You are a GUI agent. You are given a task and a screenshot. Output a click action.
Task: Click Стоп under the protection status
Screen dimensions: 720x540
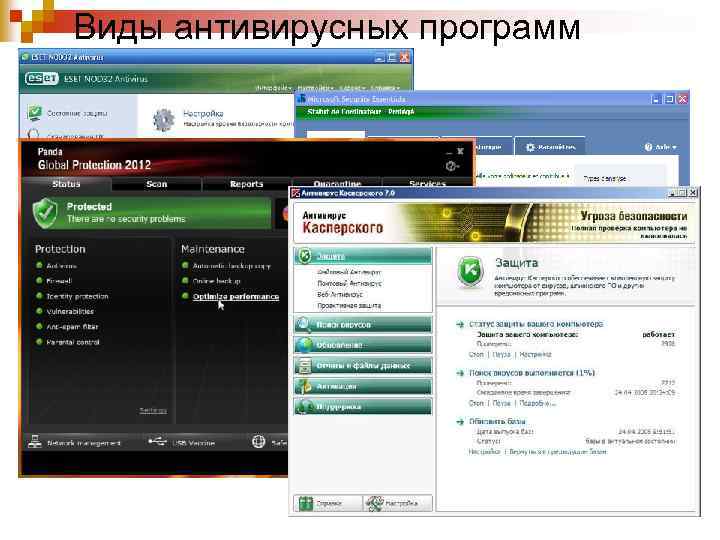(476, 355)
